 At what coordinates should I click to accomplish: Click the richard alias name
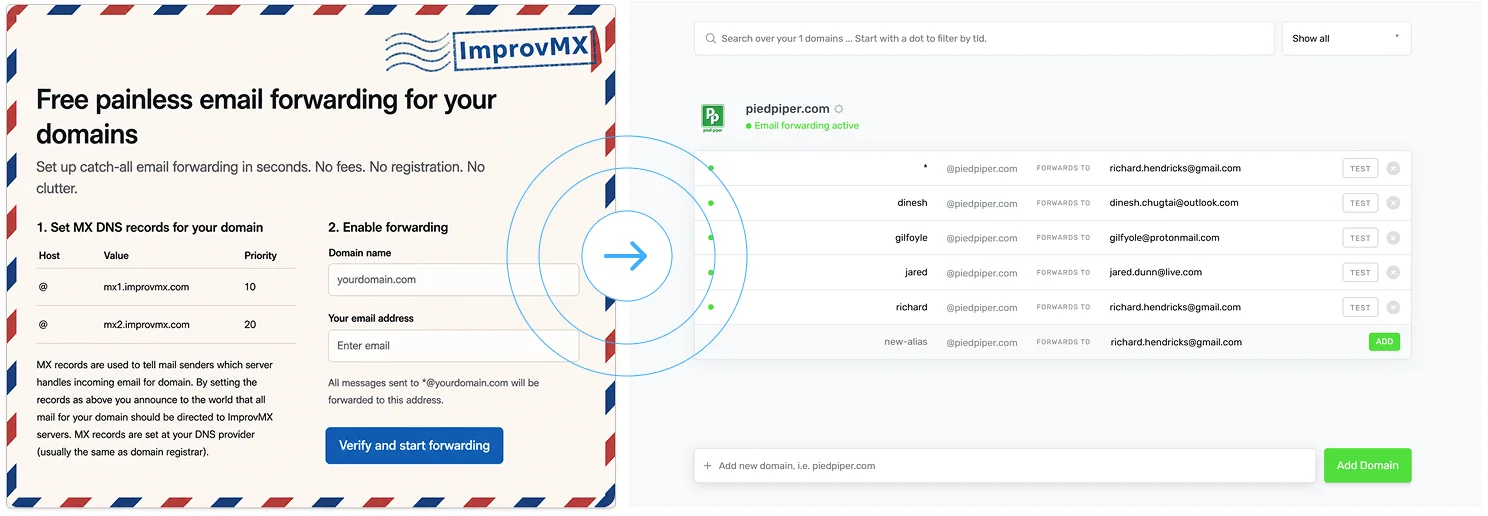[912, 307]
